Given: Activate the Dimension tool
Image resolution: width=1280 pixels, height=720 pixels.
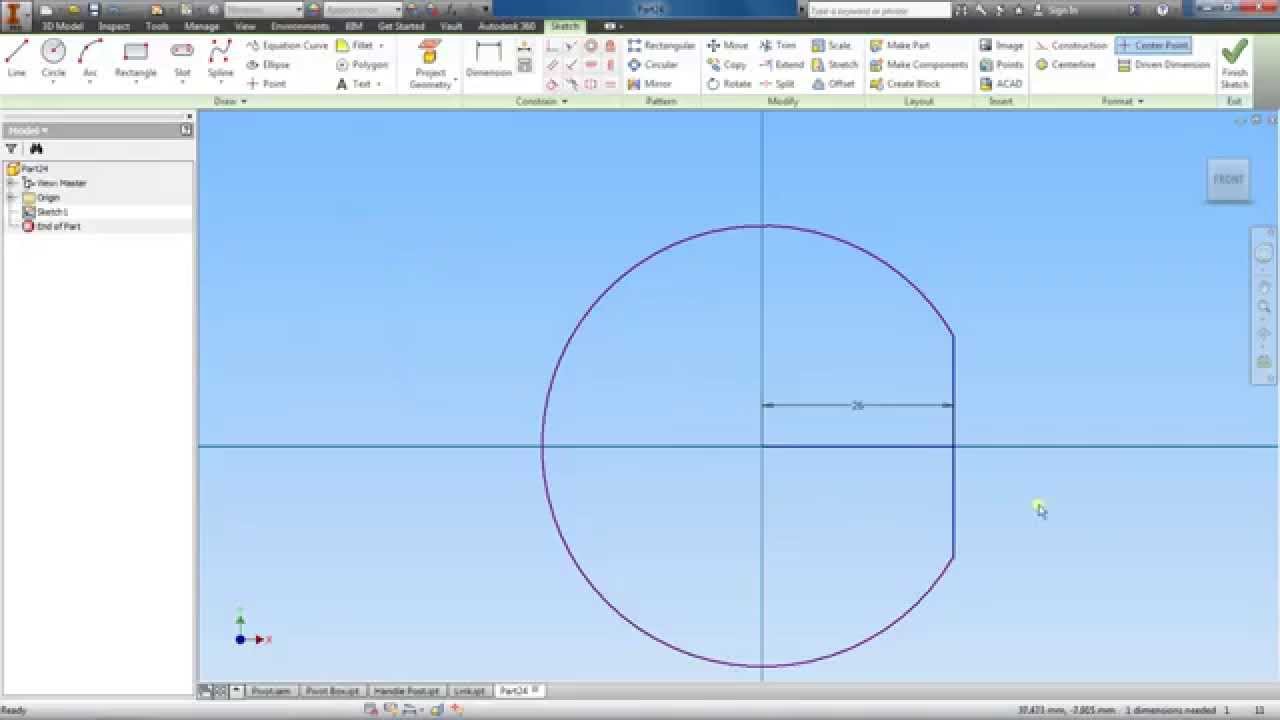Looking at the screenshot, I should click(x=489, y=58).
